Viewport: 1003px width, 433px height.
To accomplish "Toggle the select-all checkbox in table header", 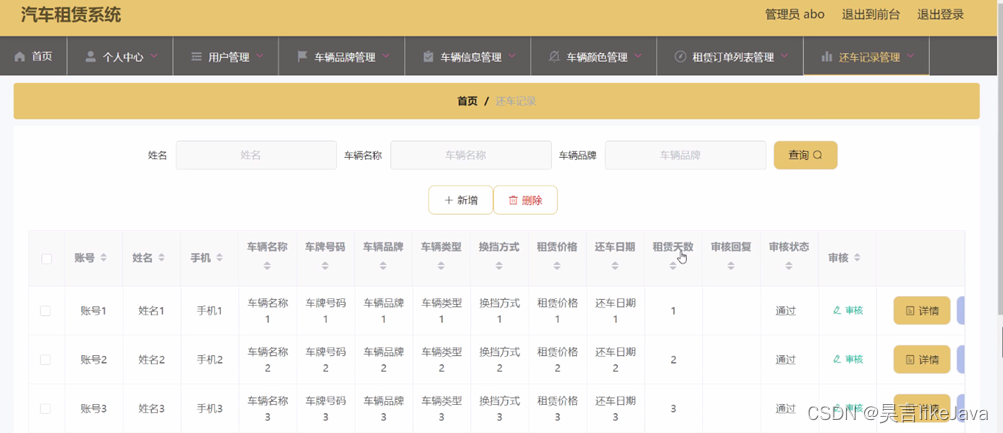I will pos(46,259).
